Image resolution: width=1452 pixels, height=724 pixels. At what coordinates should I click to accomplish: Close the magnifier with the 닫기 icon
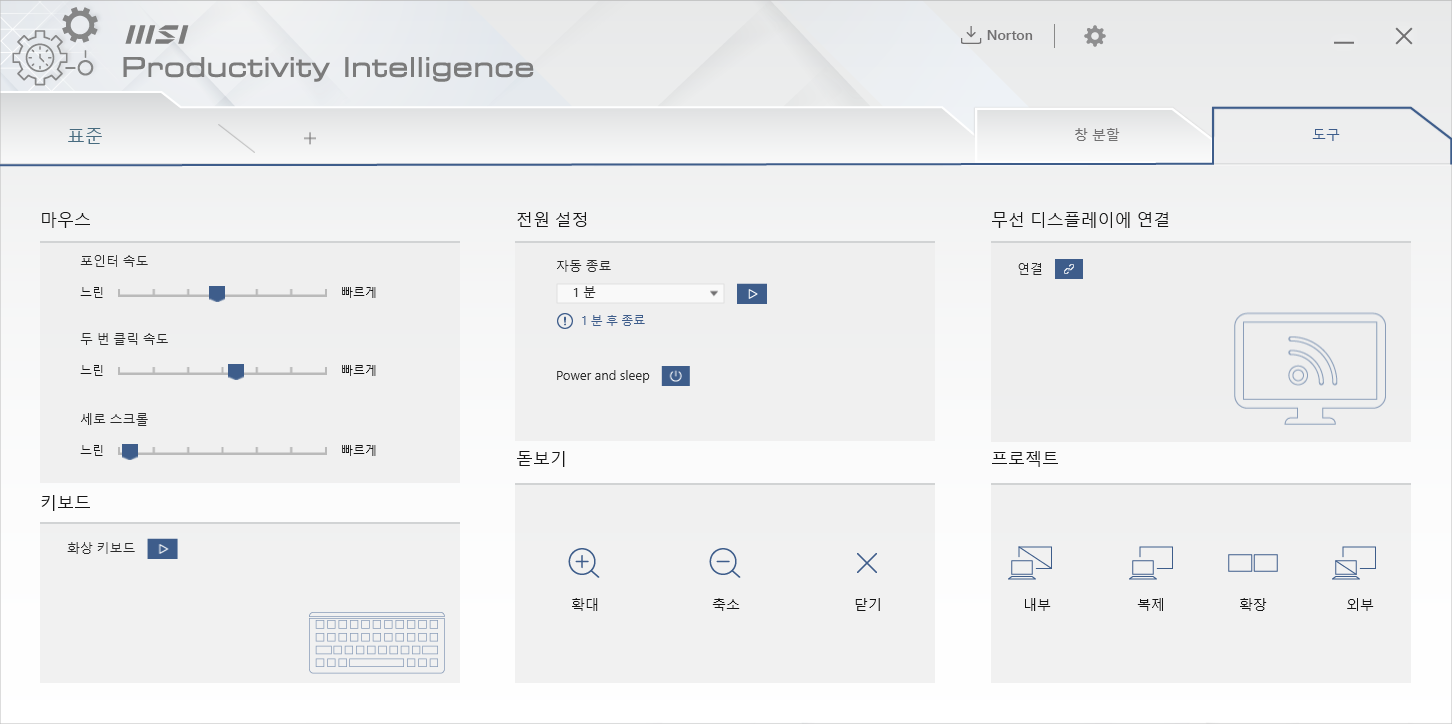(x=867, y=563)
